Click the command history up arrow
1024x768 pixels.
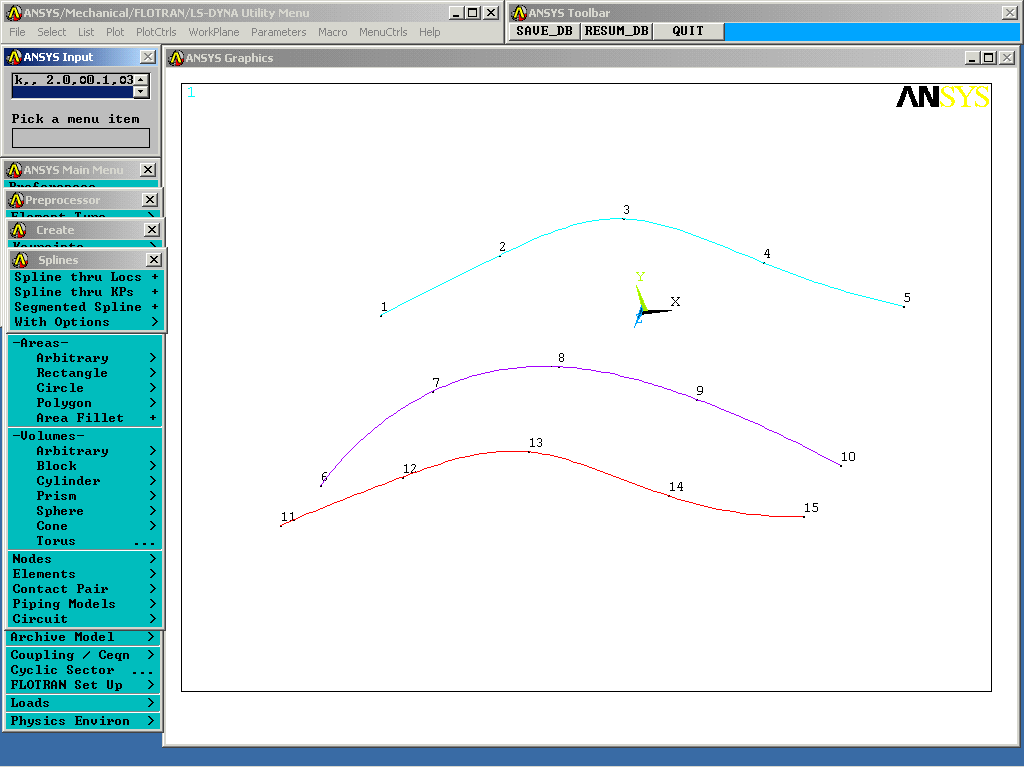click(x=141, y=79)
